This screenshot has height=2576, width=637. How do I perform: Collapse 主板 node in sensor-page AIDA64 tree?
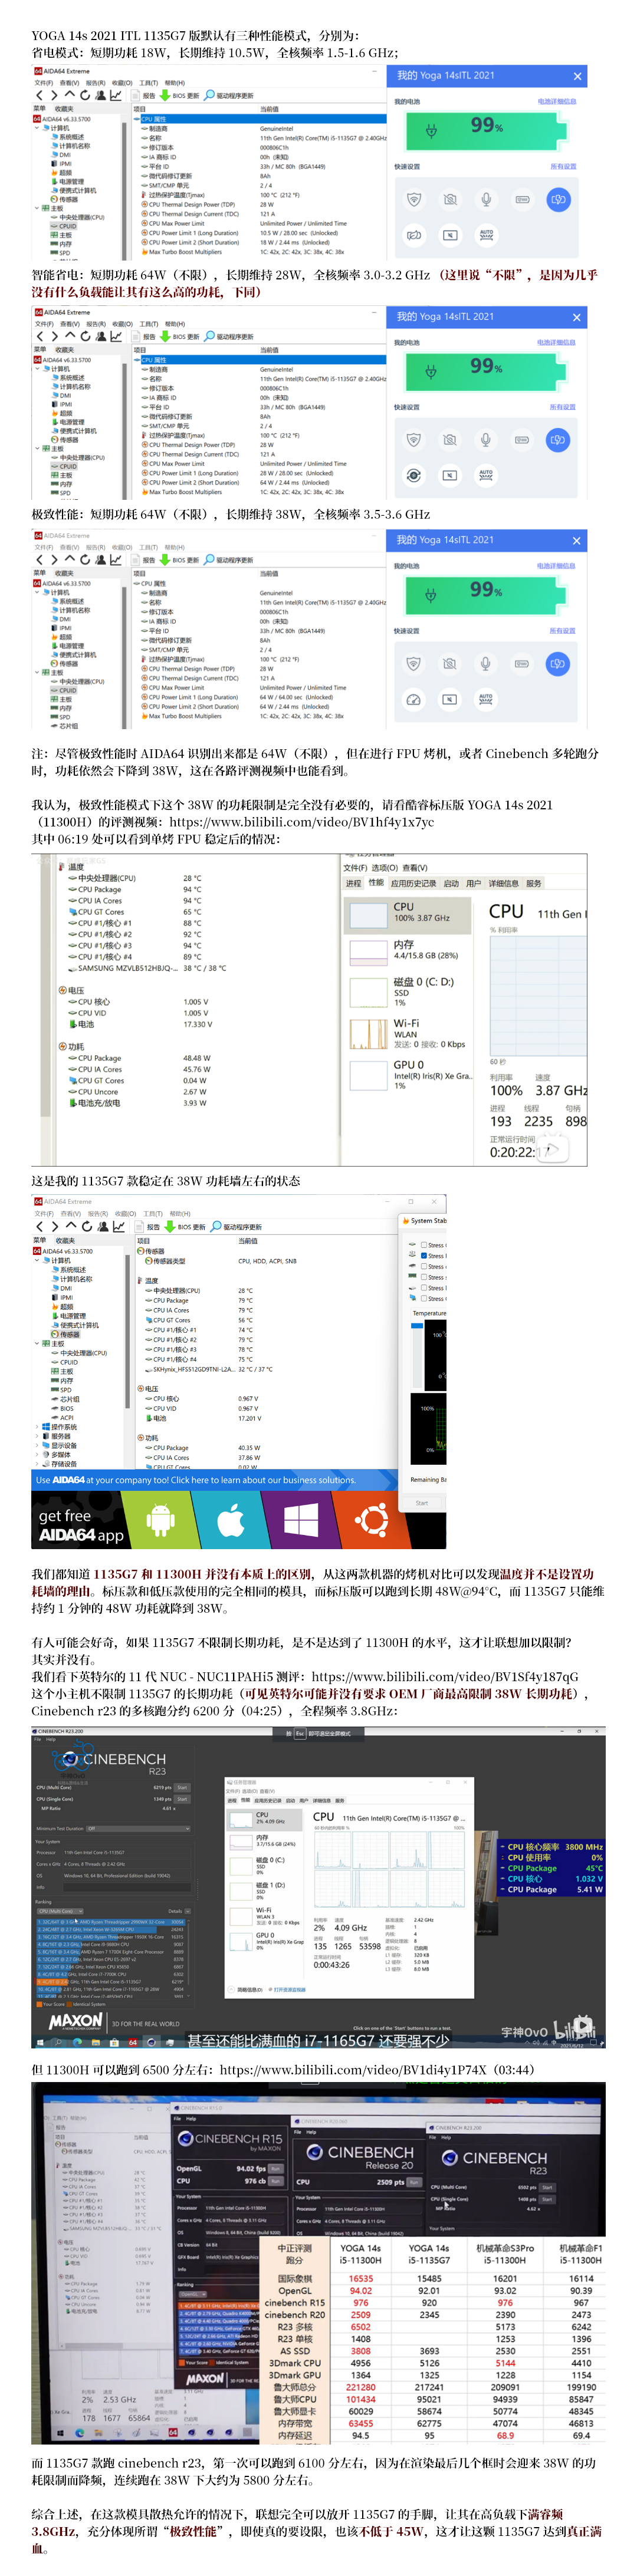pos(37,1344)
